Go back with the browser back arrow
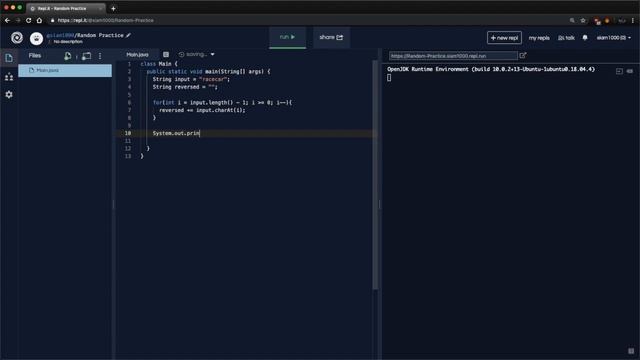Screen dimensions: 640x360 tap(7, 20)
